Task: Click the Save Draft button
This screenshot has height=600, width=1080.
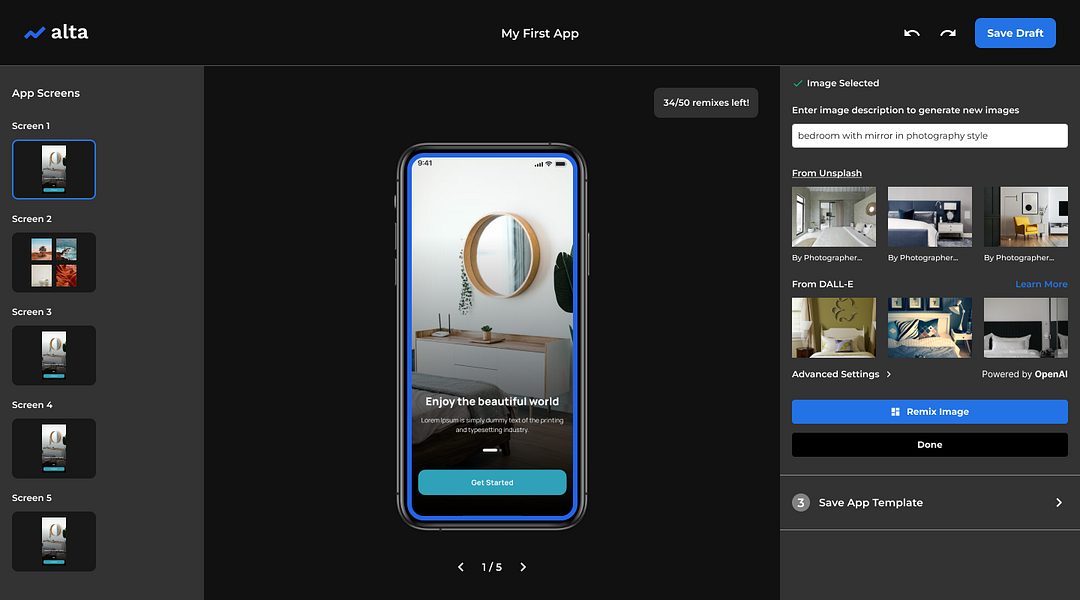Action: [x=1014, y=32]
